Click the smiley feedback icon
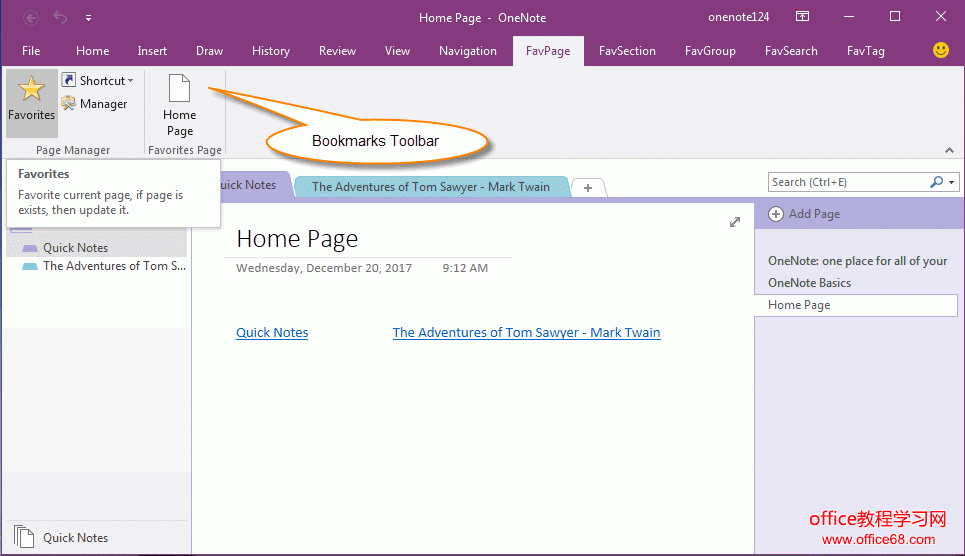Screen dimensions: 965x556 [940, 50]
